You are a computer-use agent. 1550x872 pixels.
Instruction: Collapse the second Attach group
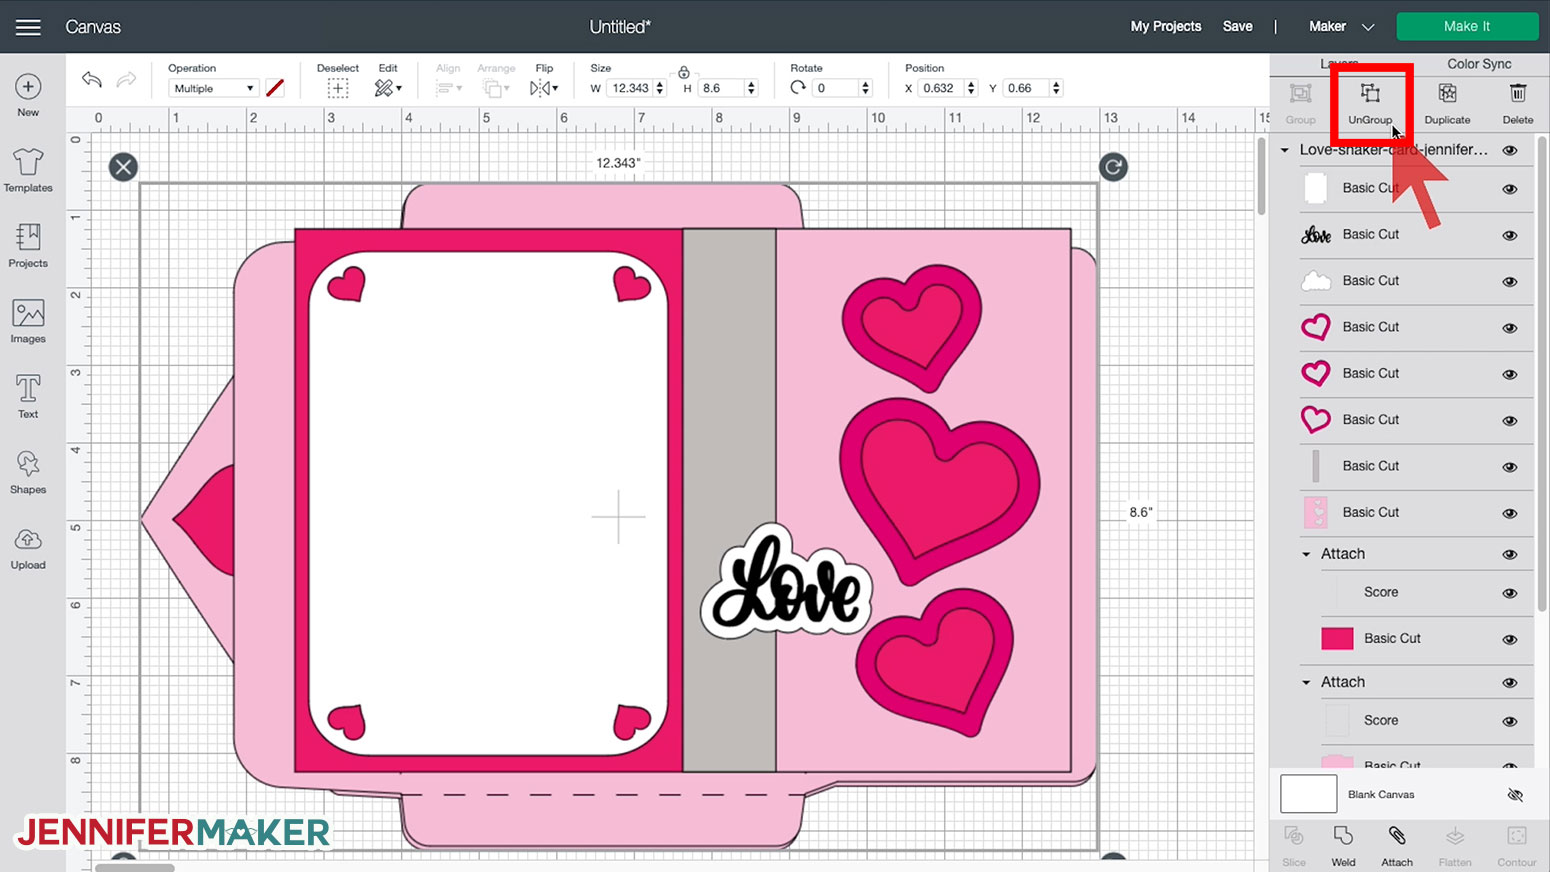(1306, 682)
